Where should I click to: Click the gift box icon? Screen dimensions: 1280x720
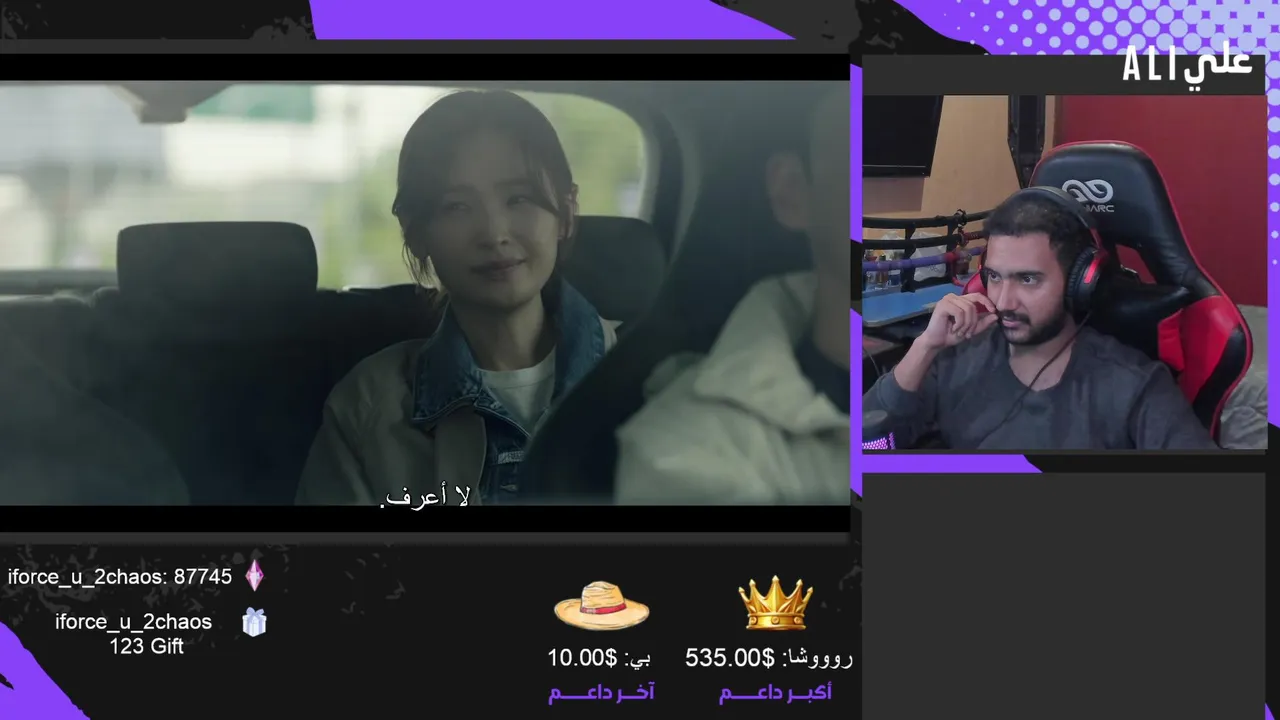[x=254, y=622]
